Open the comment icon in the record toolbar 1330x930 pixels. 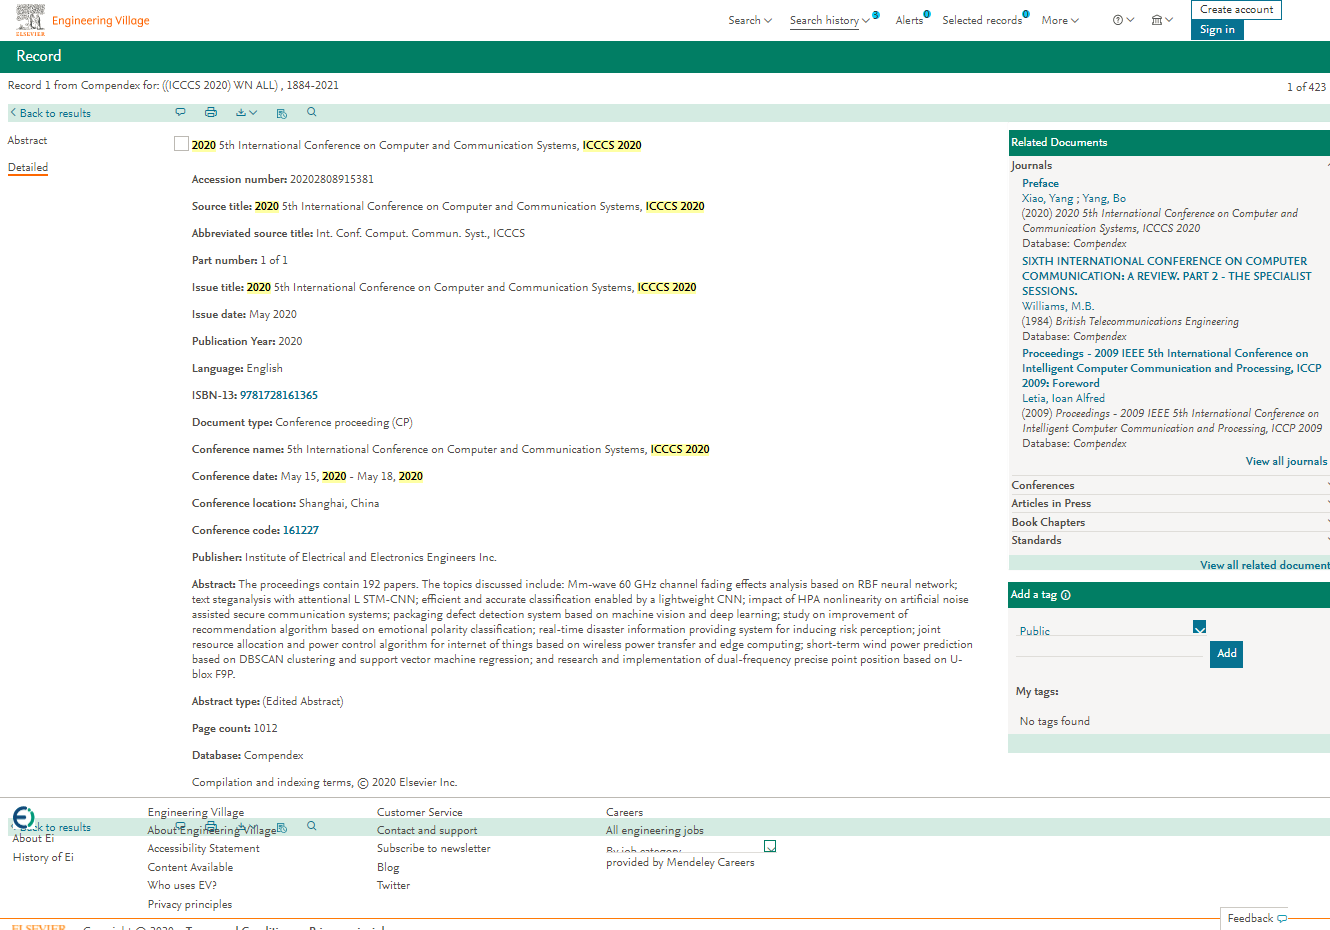click(180, 112)
